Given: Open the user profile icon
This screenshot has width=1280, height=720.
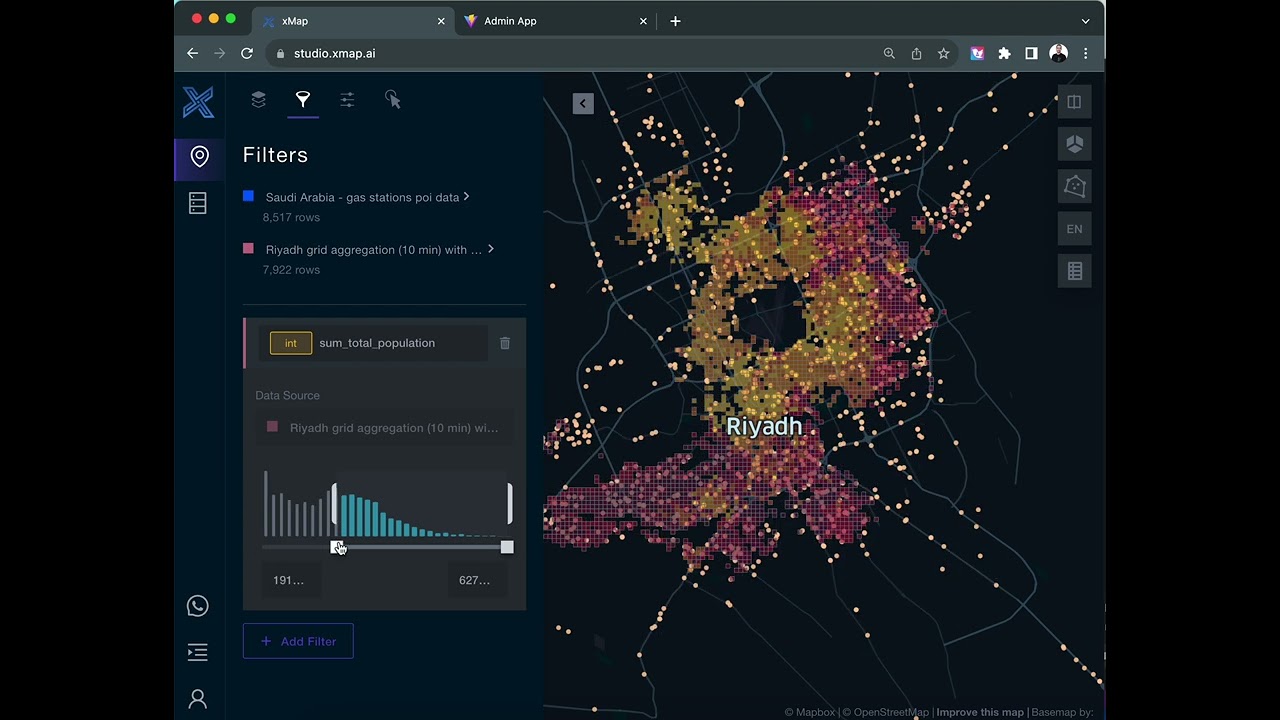Looking at the screenshot, I should pyautogui.click(x=198, y=699).
